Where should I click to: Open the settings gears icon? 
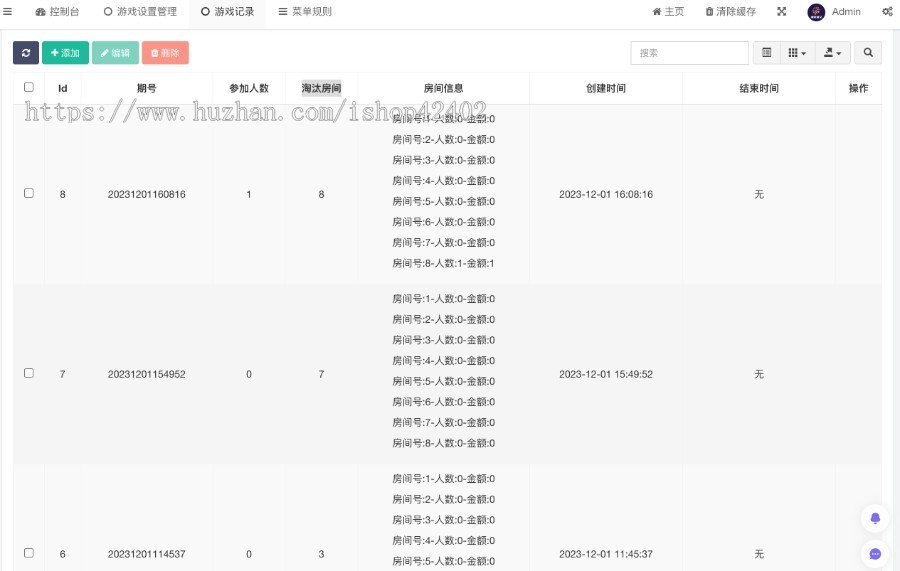(887, 11)
